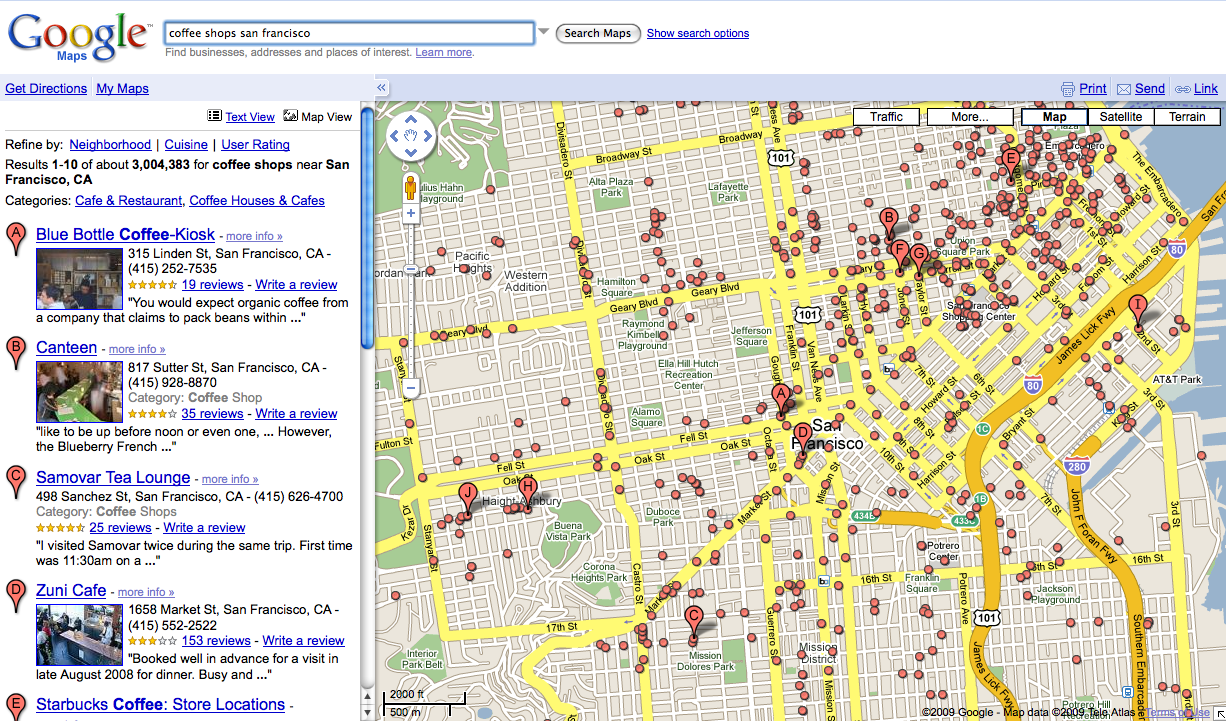1226x721 pixels.
Task: Open Show search options link
Action: (x=697, y=33)
